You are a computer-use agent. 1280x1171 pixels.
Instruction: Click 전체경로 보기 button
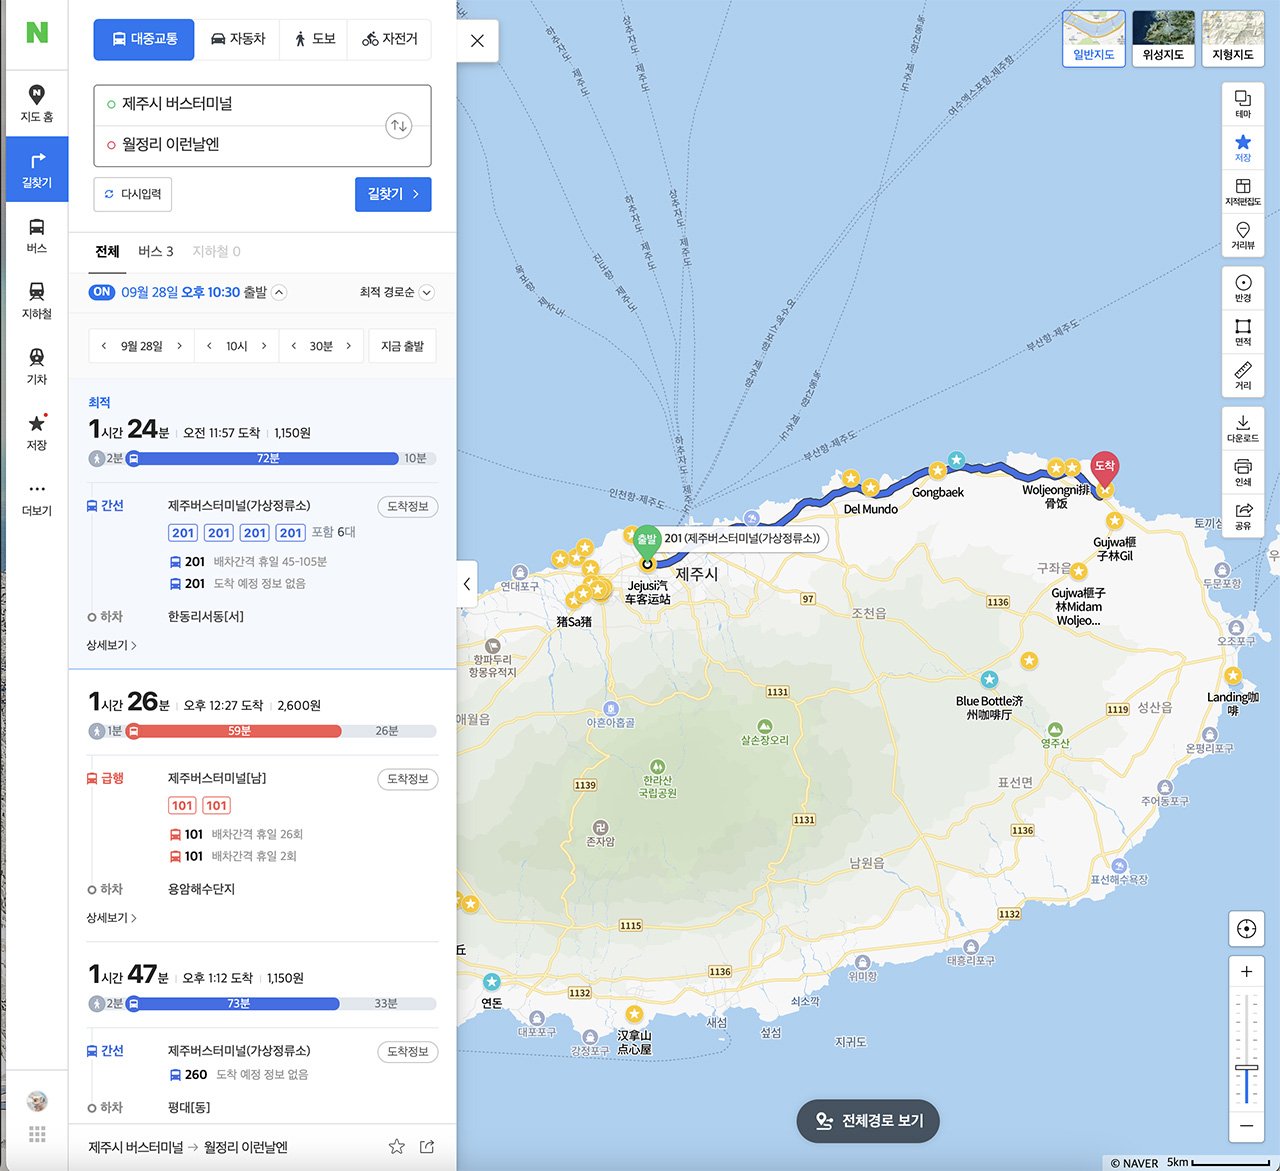pyautogui.click(x=868, y=1121)
